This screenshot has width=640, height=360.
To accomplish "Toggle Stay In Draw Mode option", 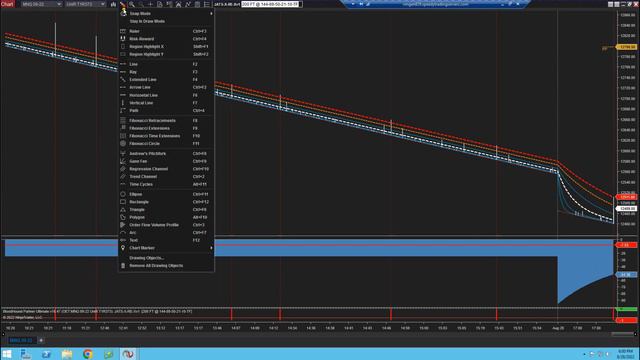I will (166, 21).
